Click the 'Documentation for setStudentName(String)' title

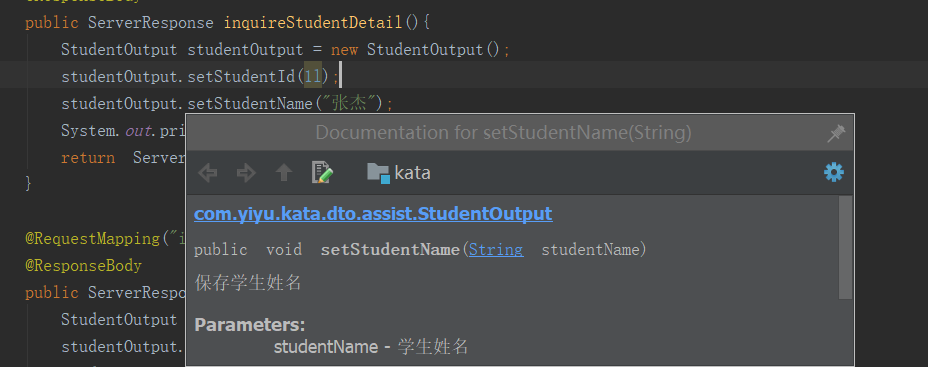coord(504,133)
